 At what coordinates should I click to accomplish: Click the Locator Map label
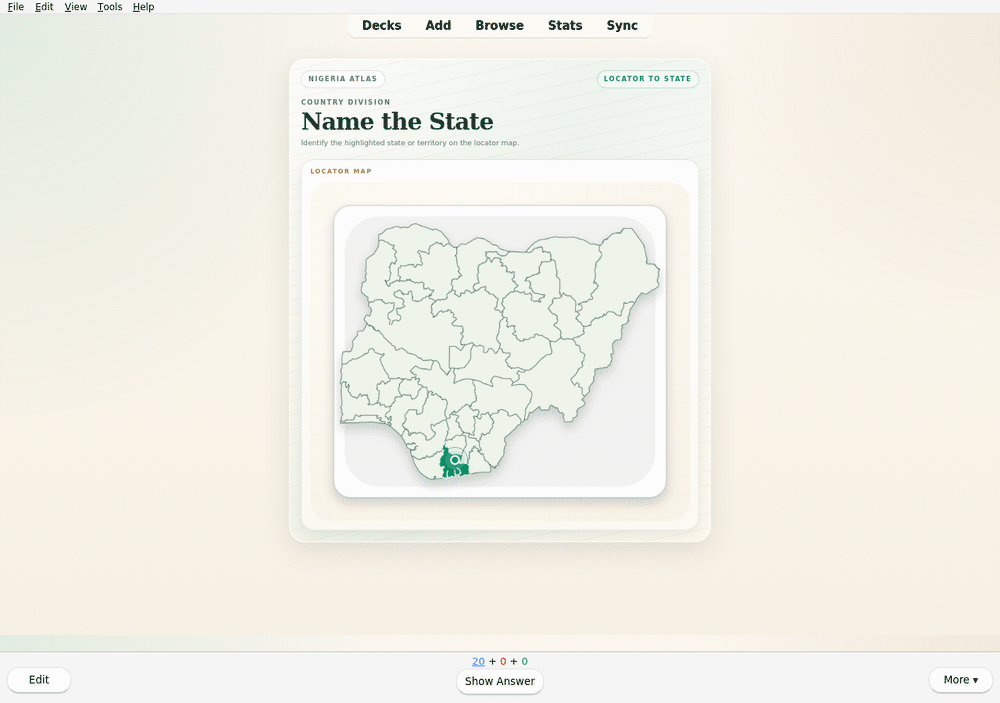pyautogui.click(x=341, y=171)
